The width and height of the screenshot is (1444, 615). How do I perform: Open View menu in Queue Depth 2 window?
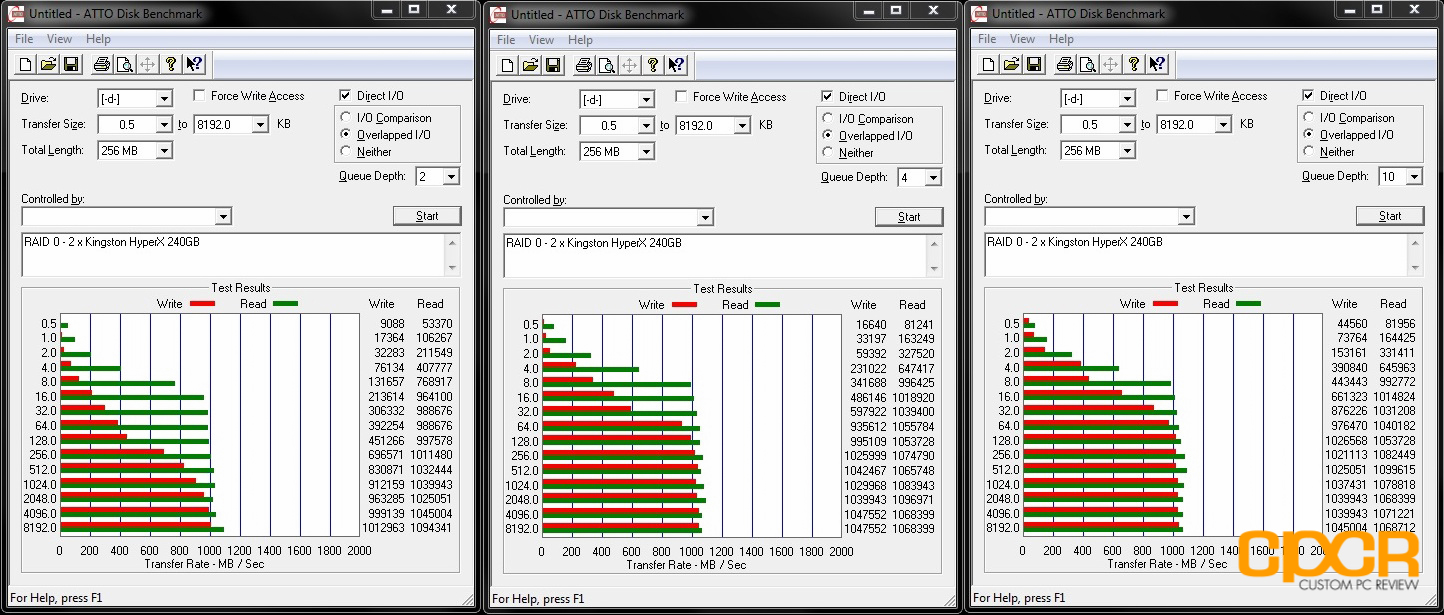coord(60,39)
